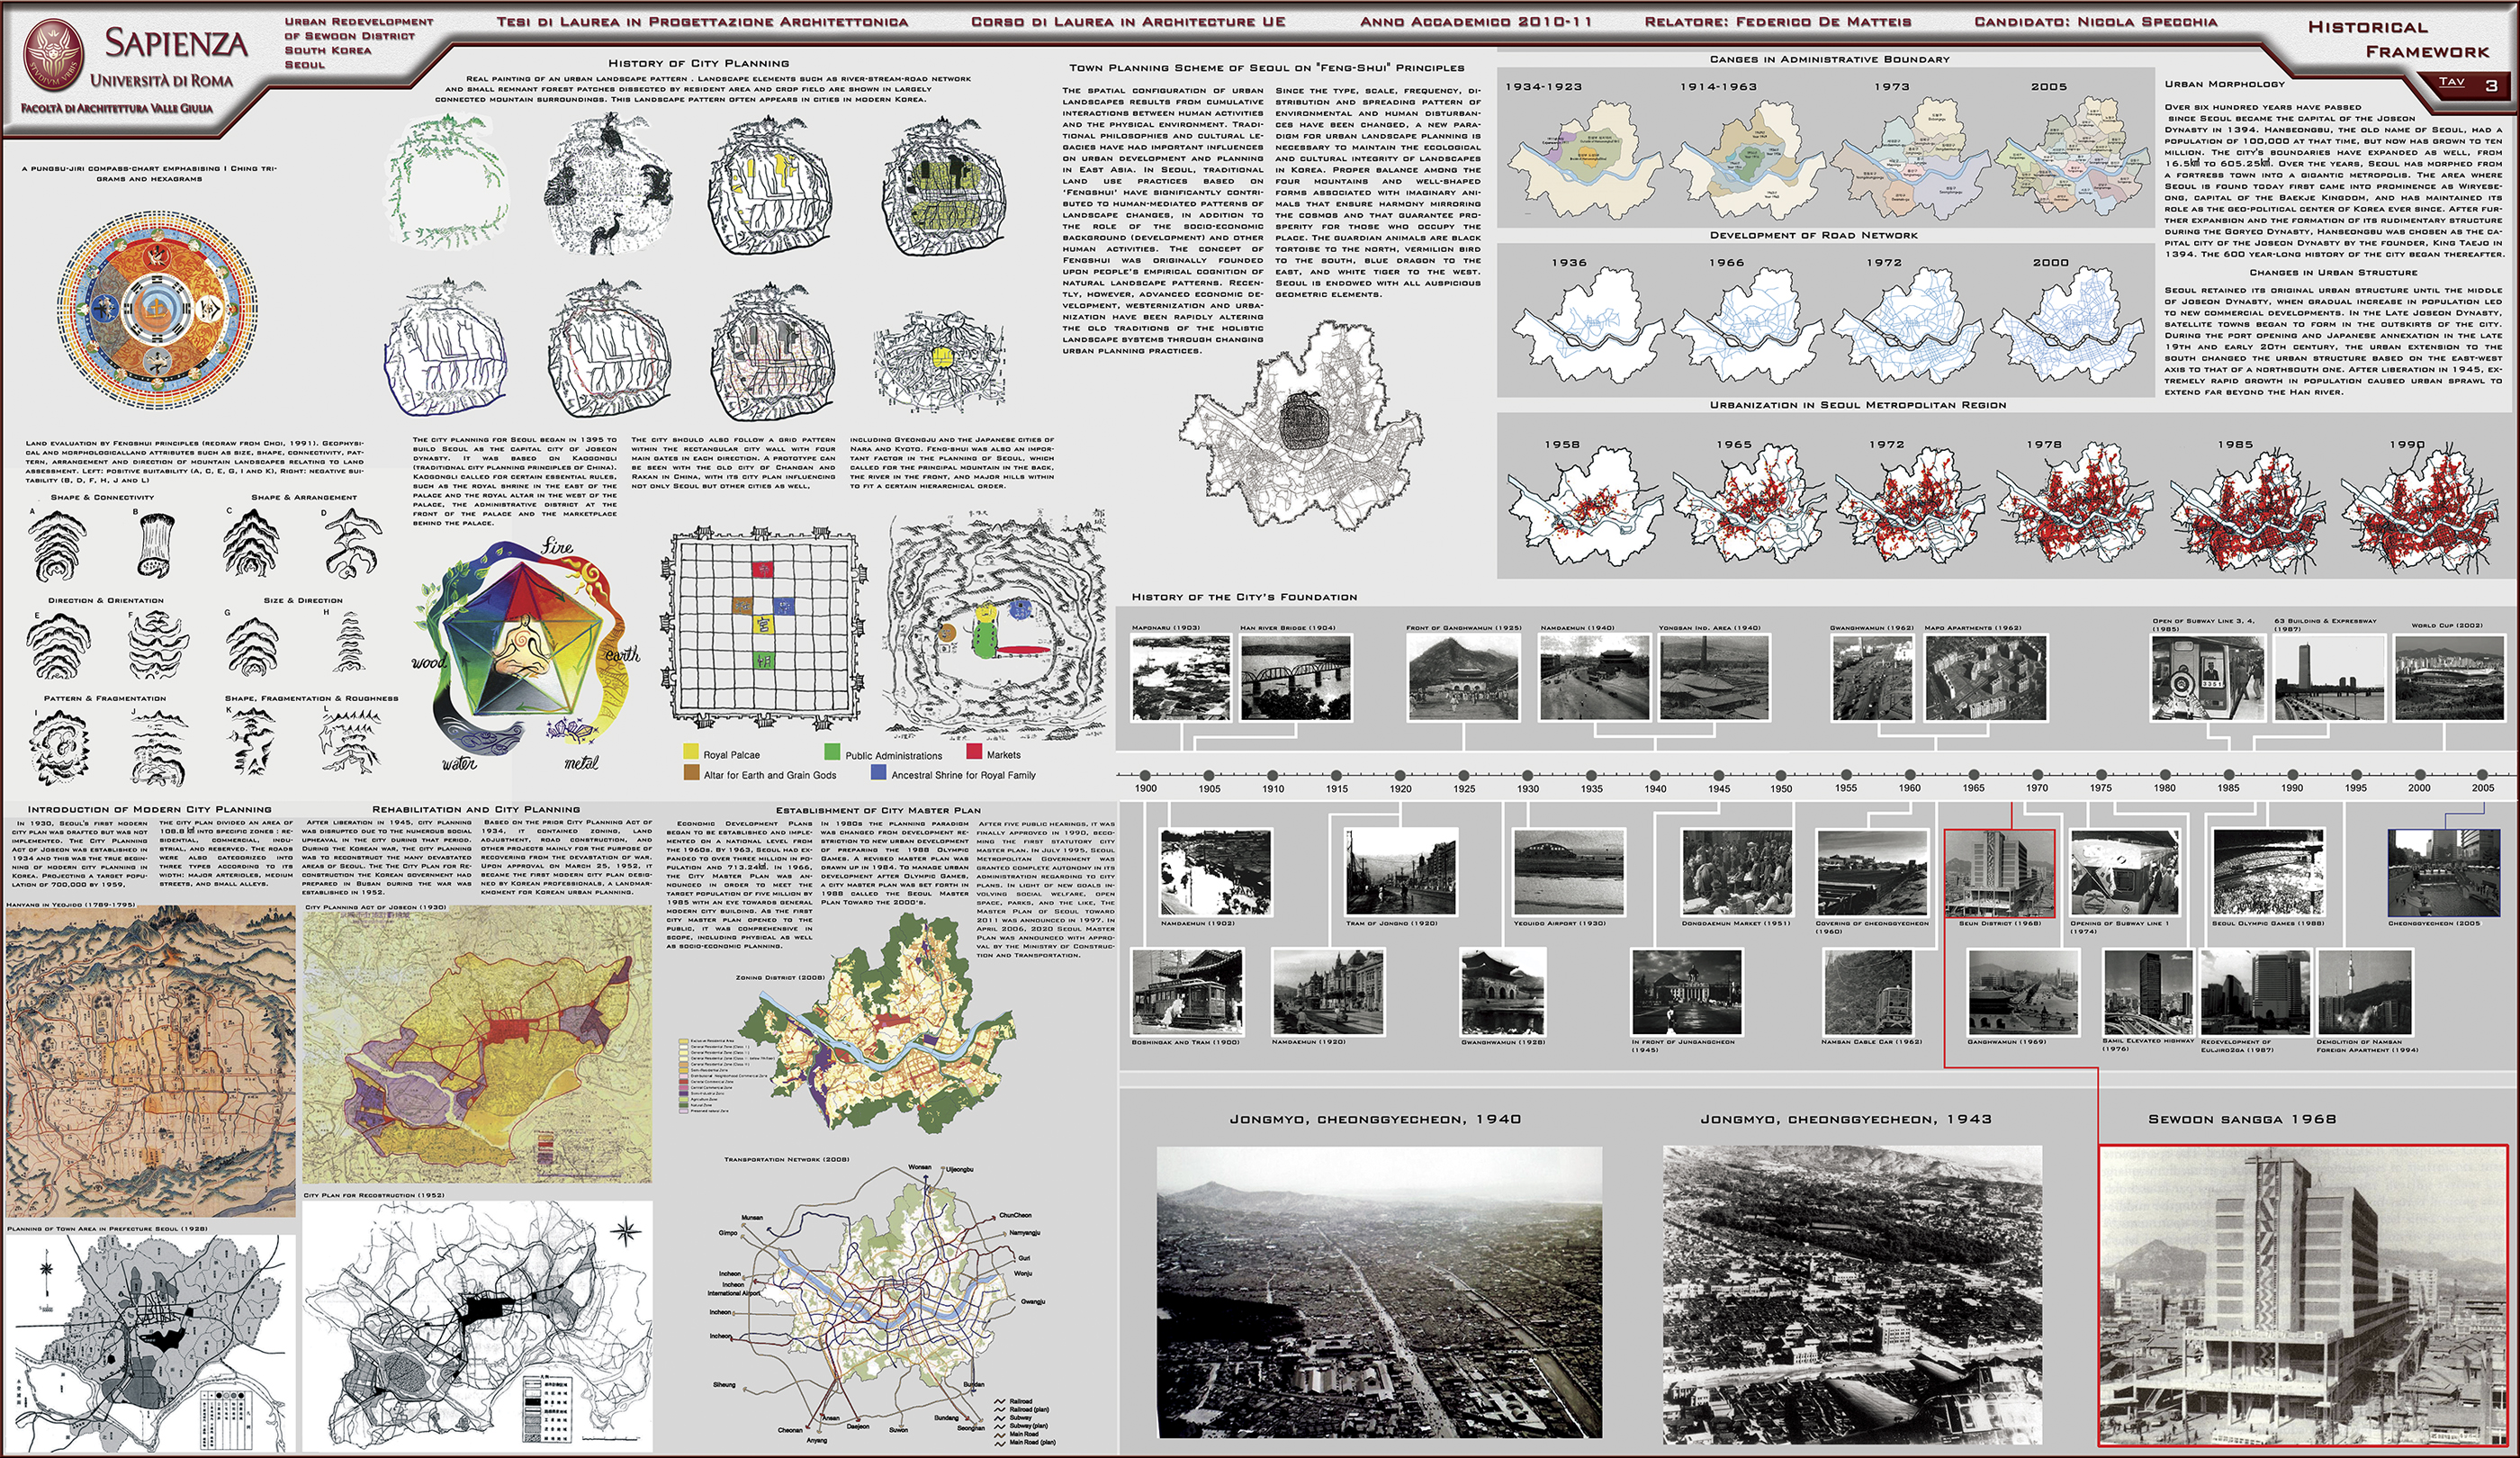Click the 1925 timeline marker dot
The image size is (2520, 1458).
pyautogui.click(x=1464, y=775)
